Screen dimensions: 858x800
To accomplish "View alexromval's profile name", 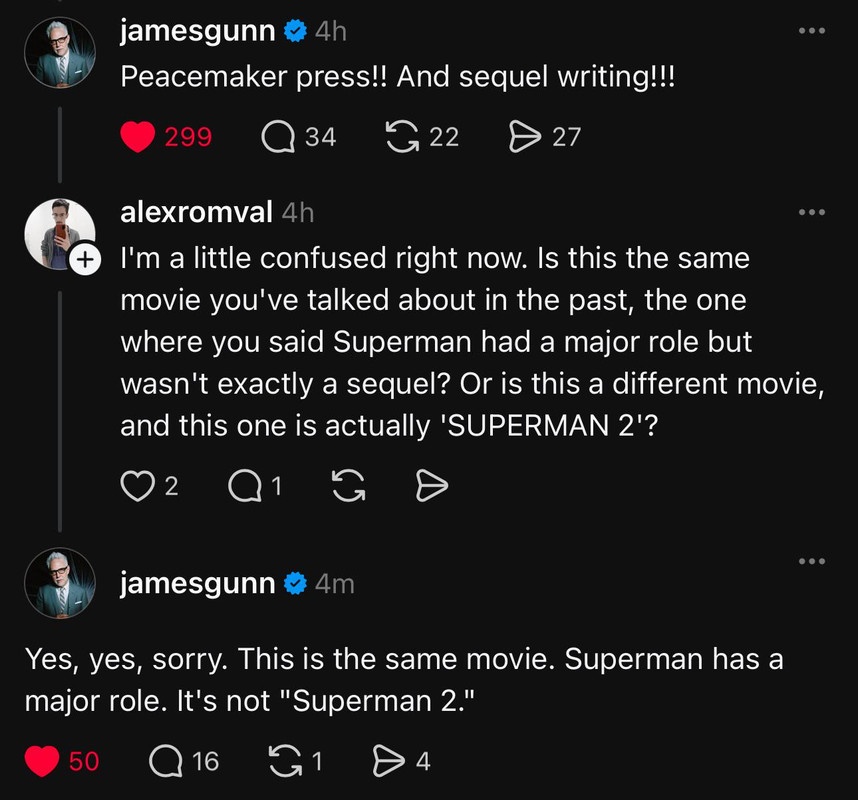I will [x=196, y=211].
